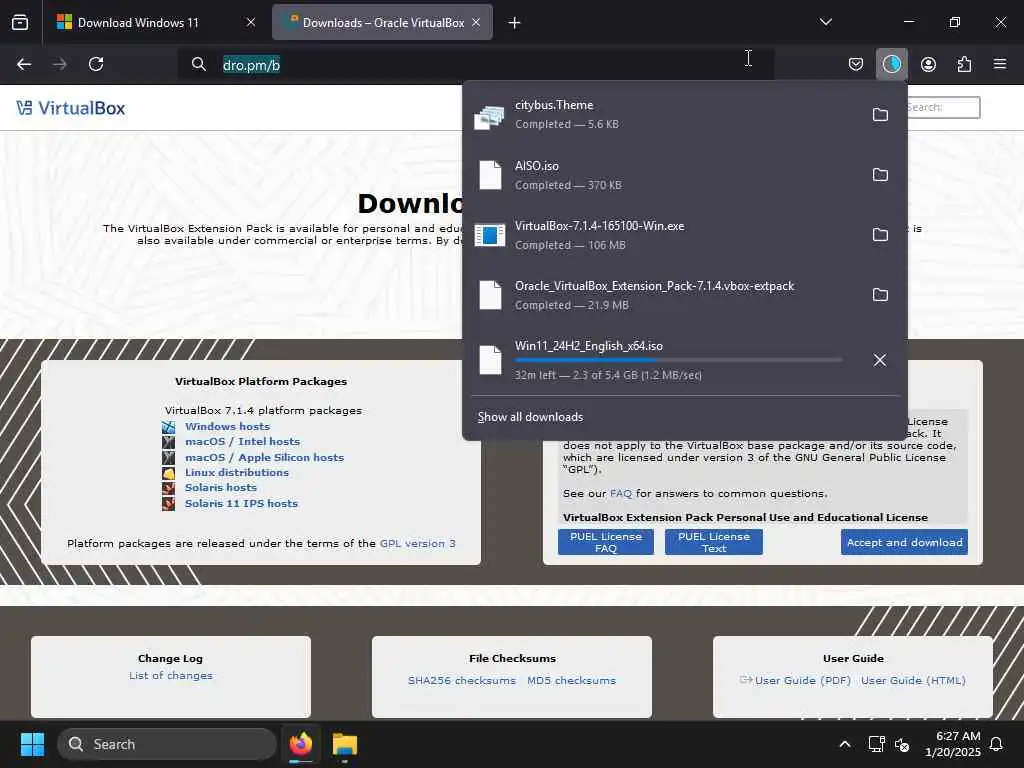Click the citybus.Theme file icon
This screenshot has width=1024, height=768.
tap(489, 116)
